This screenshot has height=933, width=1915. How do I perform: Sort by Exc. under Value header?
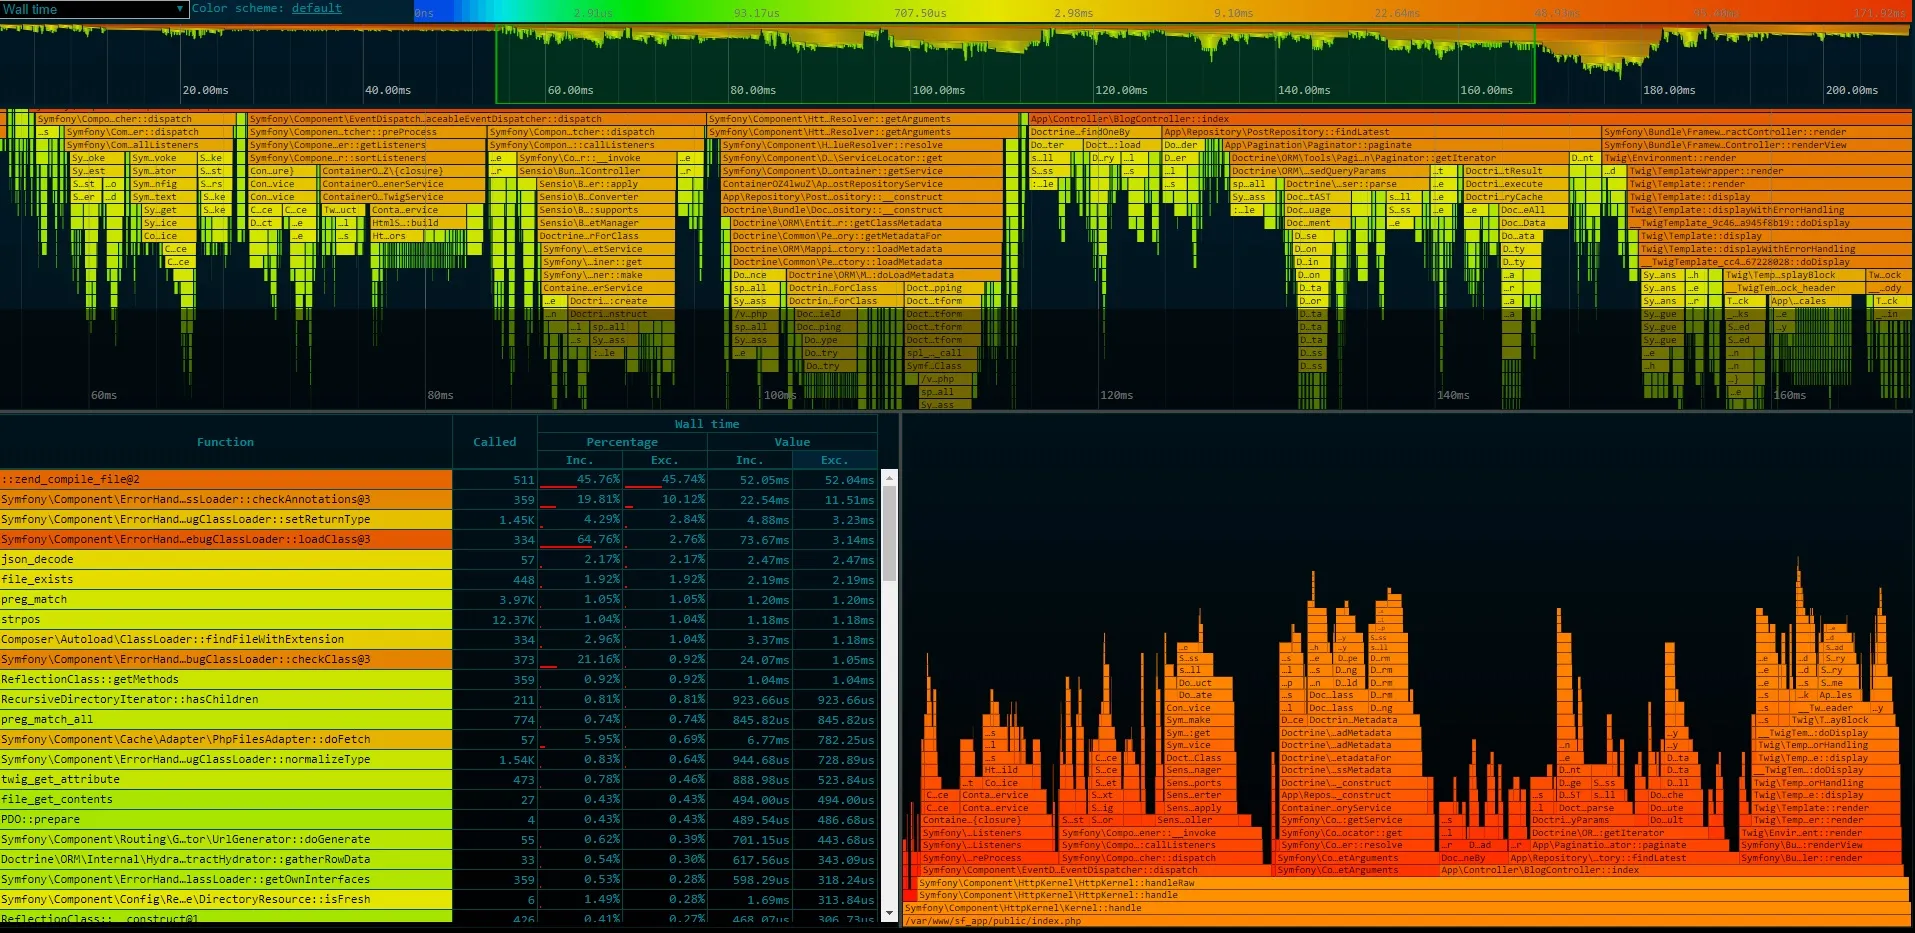tap(834, 460)
